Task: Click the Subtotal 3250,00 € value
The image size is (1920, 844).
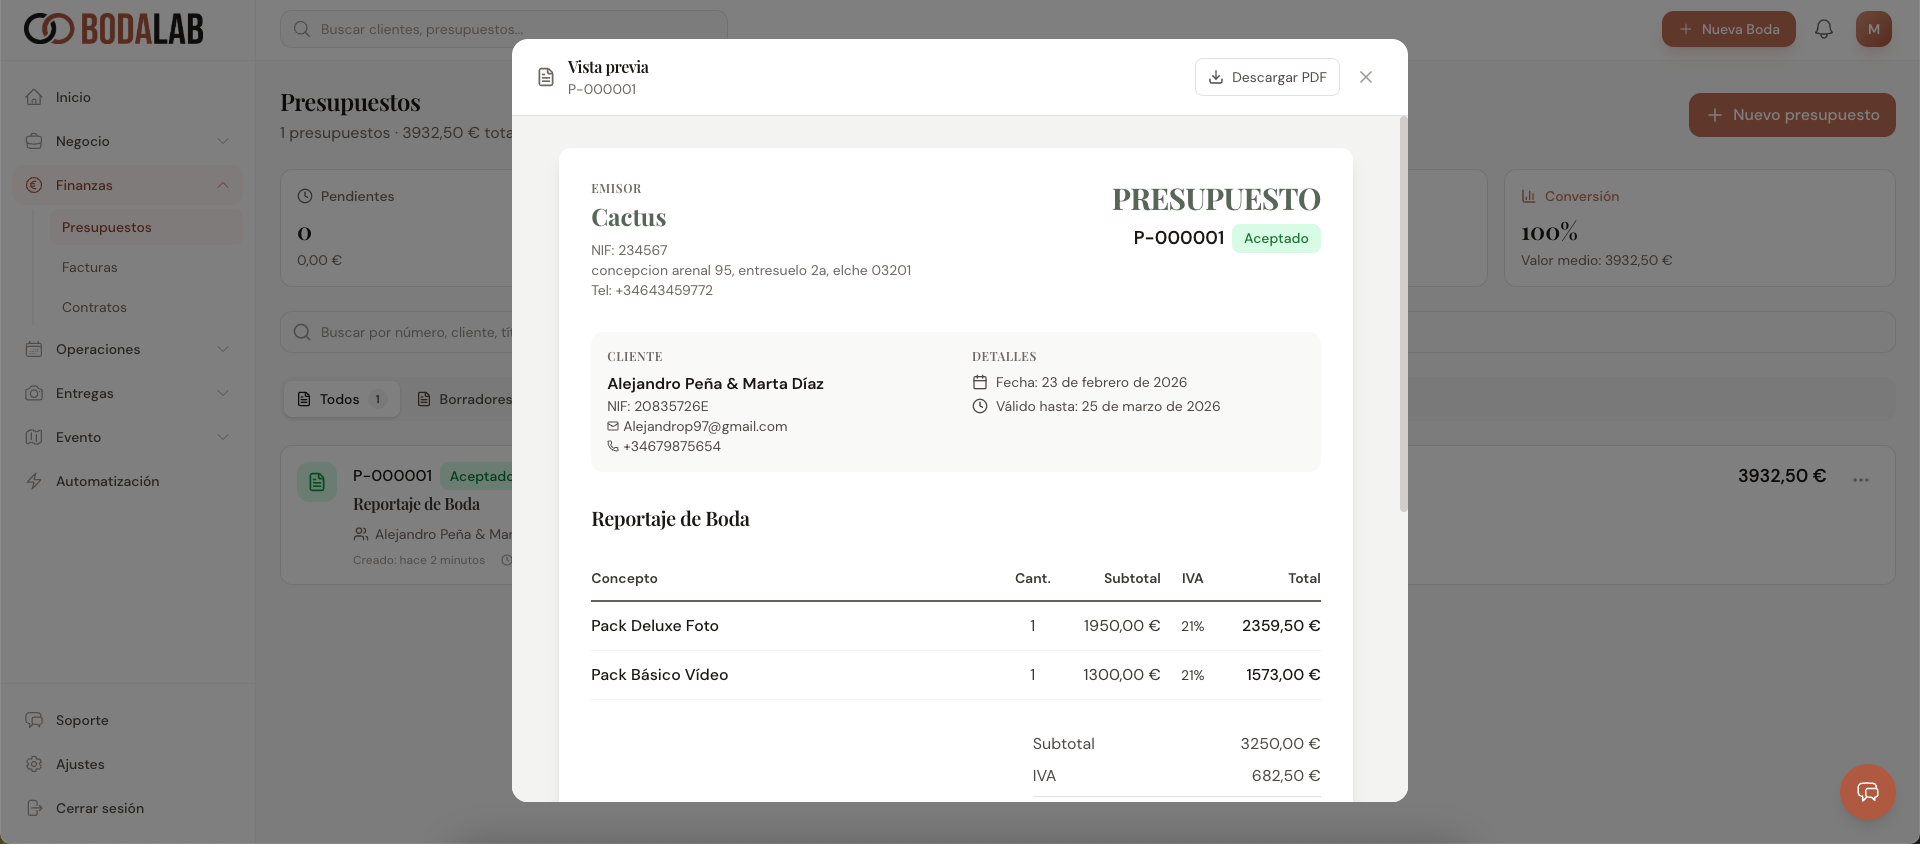Action: 1280,744
